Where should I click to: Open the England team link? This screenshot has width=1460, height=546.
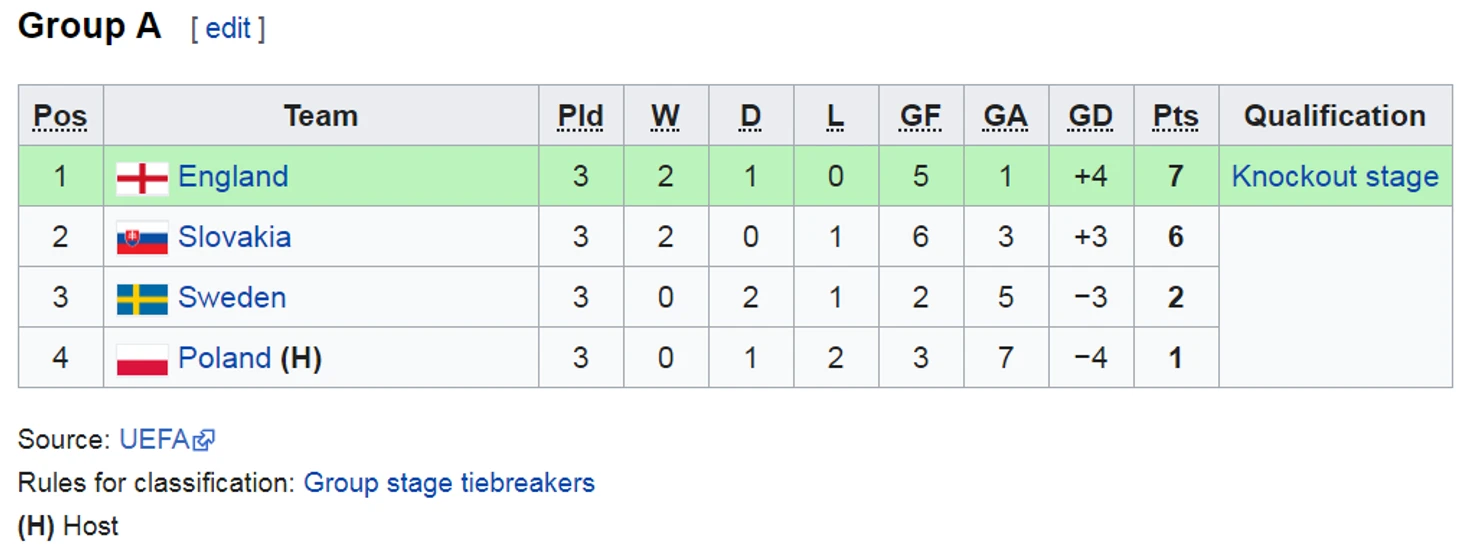[x=233, y=177]
